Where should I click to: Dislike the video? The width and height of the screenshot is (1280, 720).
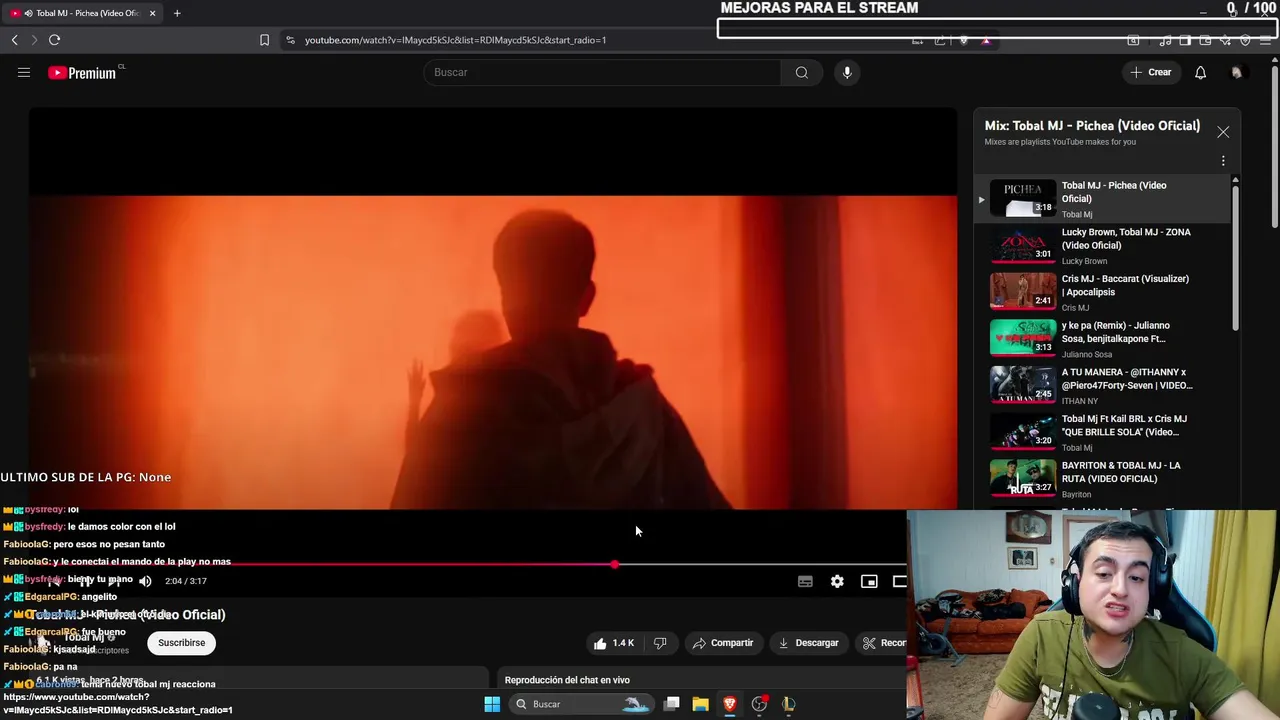point(660,643)
